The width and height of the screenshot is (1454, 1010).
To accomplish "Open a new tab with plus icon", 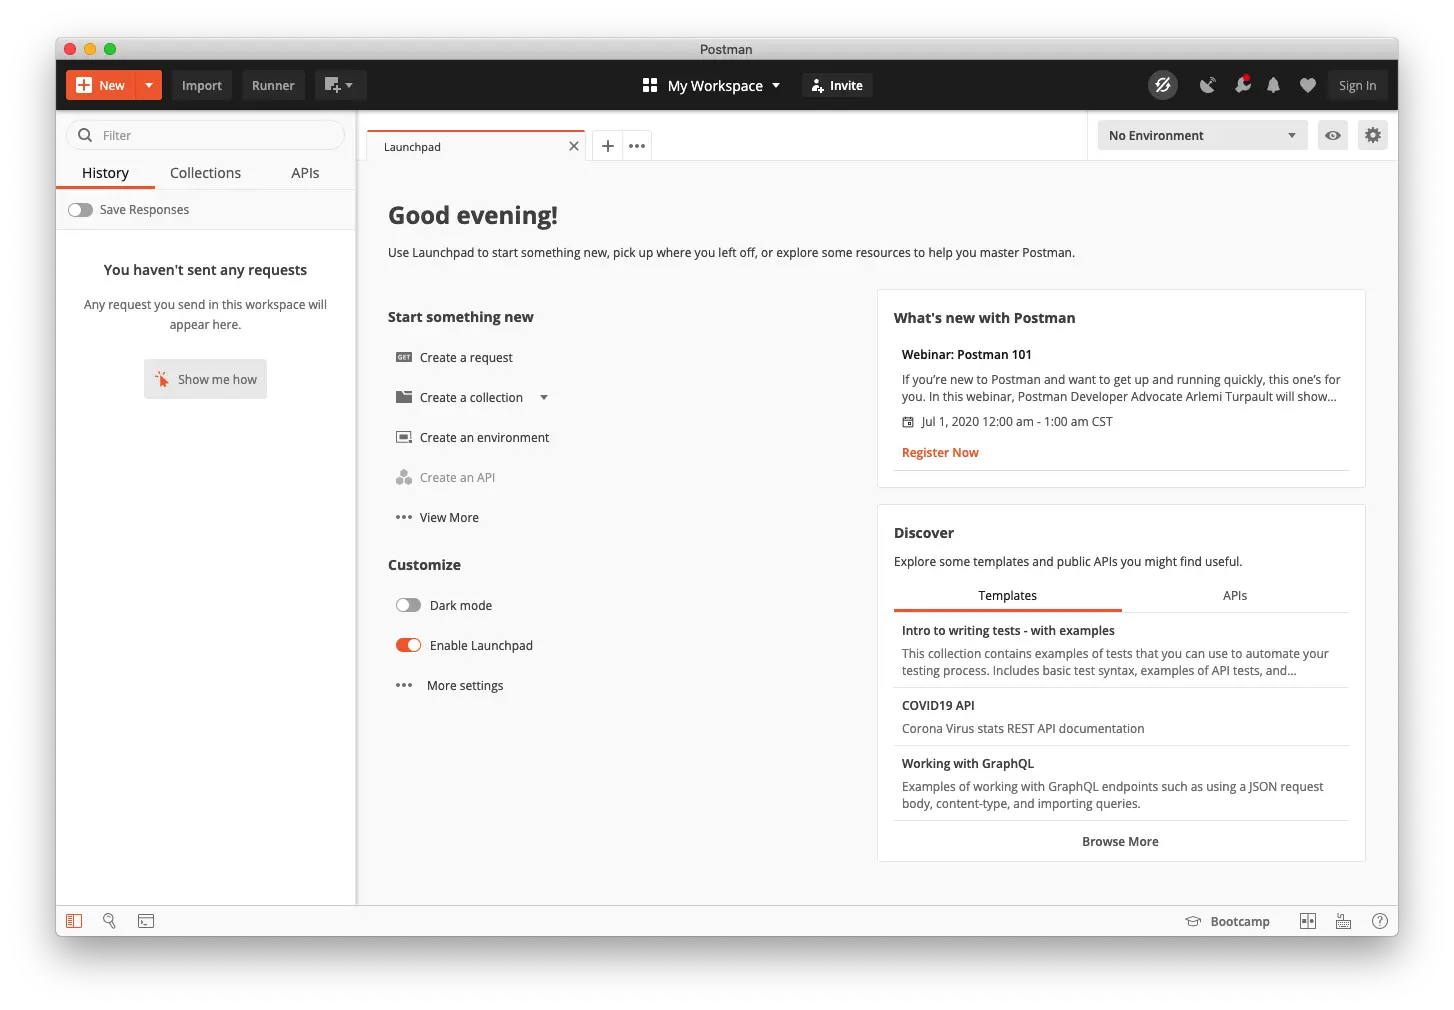I will point(607,146).
